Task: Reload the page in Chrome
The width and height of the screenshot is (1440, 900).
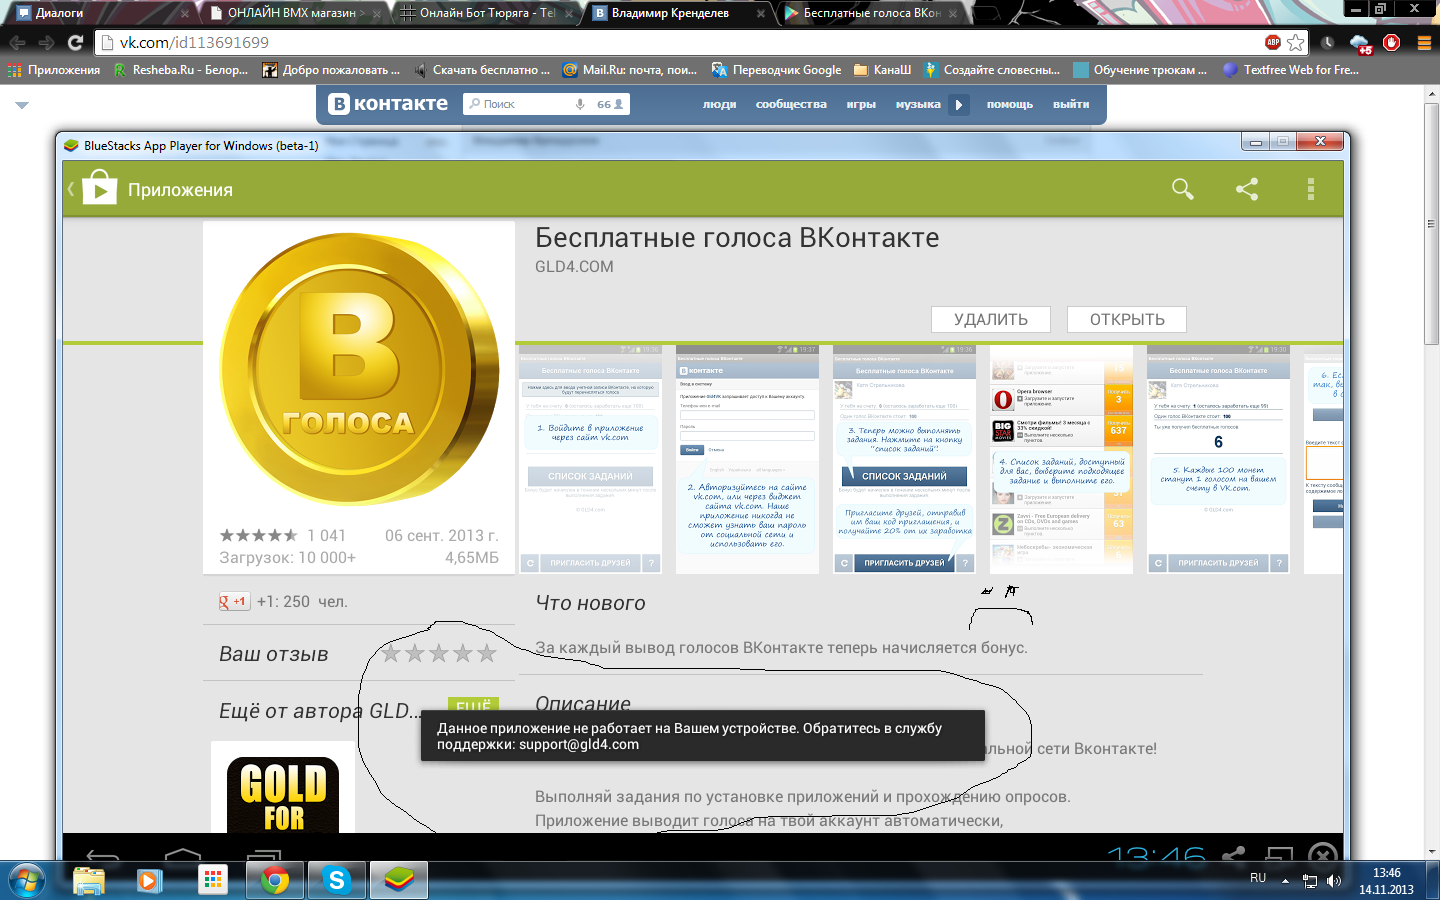Action: pyautogui.click(x=75, y=42)
